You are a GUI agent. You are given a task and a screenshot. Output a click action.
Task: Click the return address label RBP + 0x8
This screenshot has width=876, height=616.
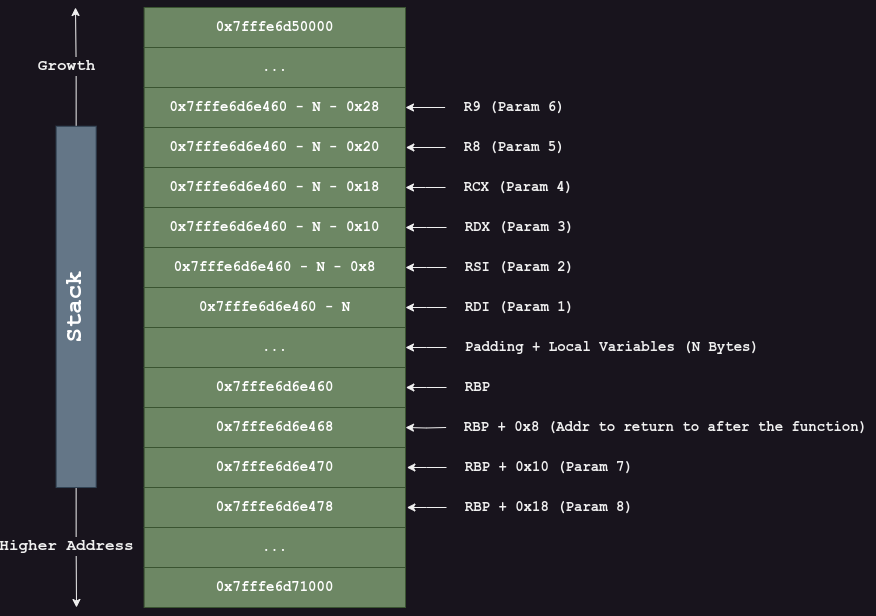tap(664, 427)
